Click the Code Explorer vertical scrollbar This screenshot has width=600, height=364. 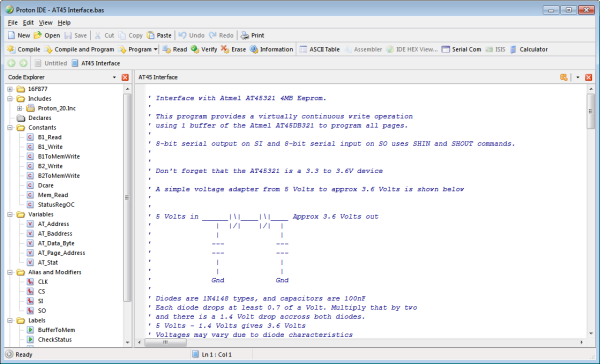[127, 198]
